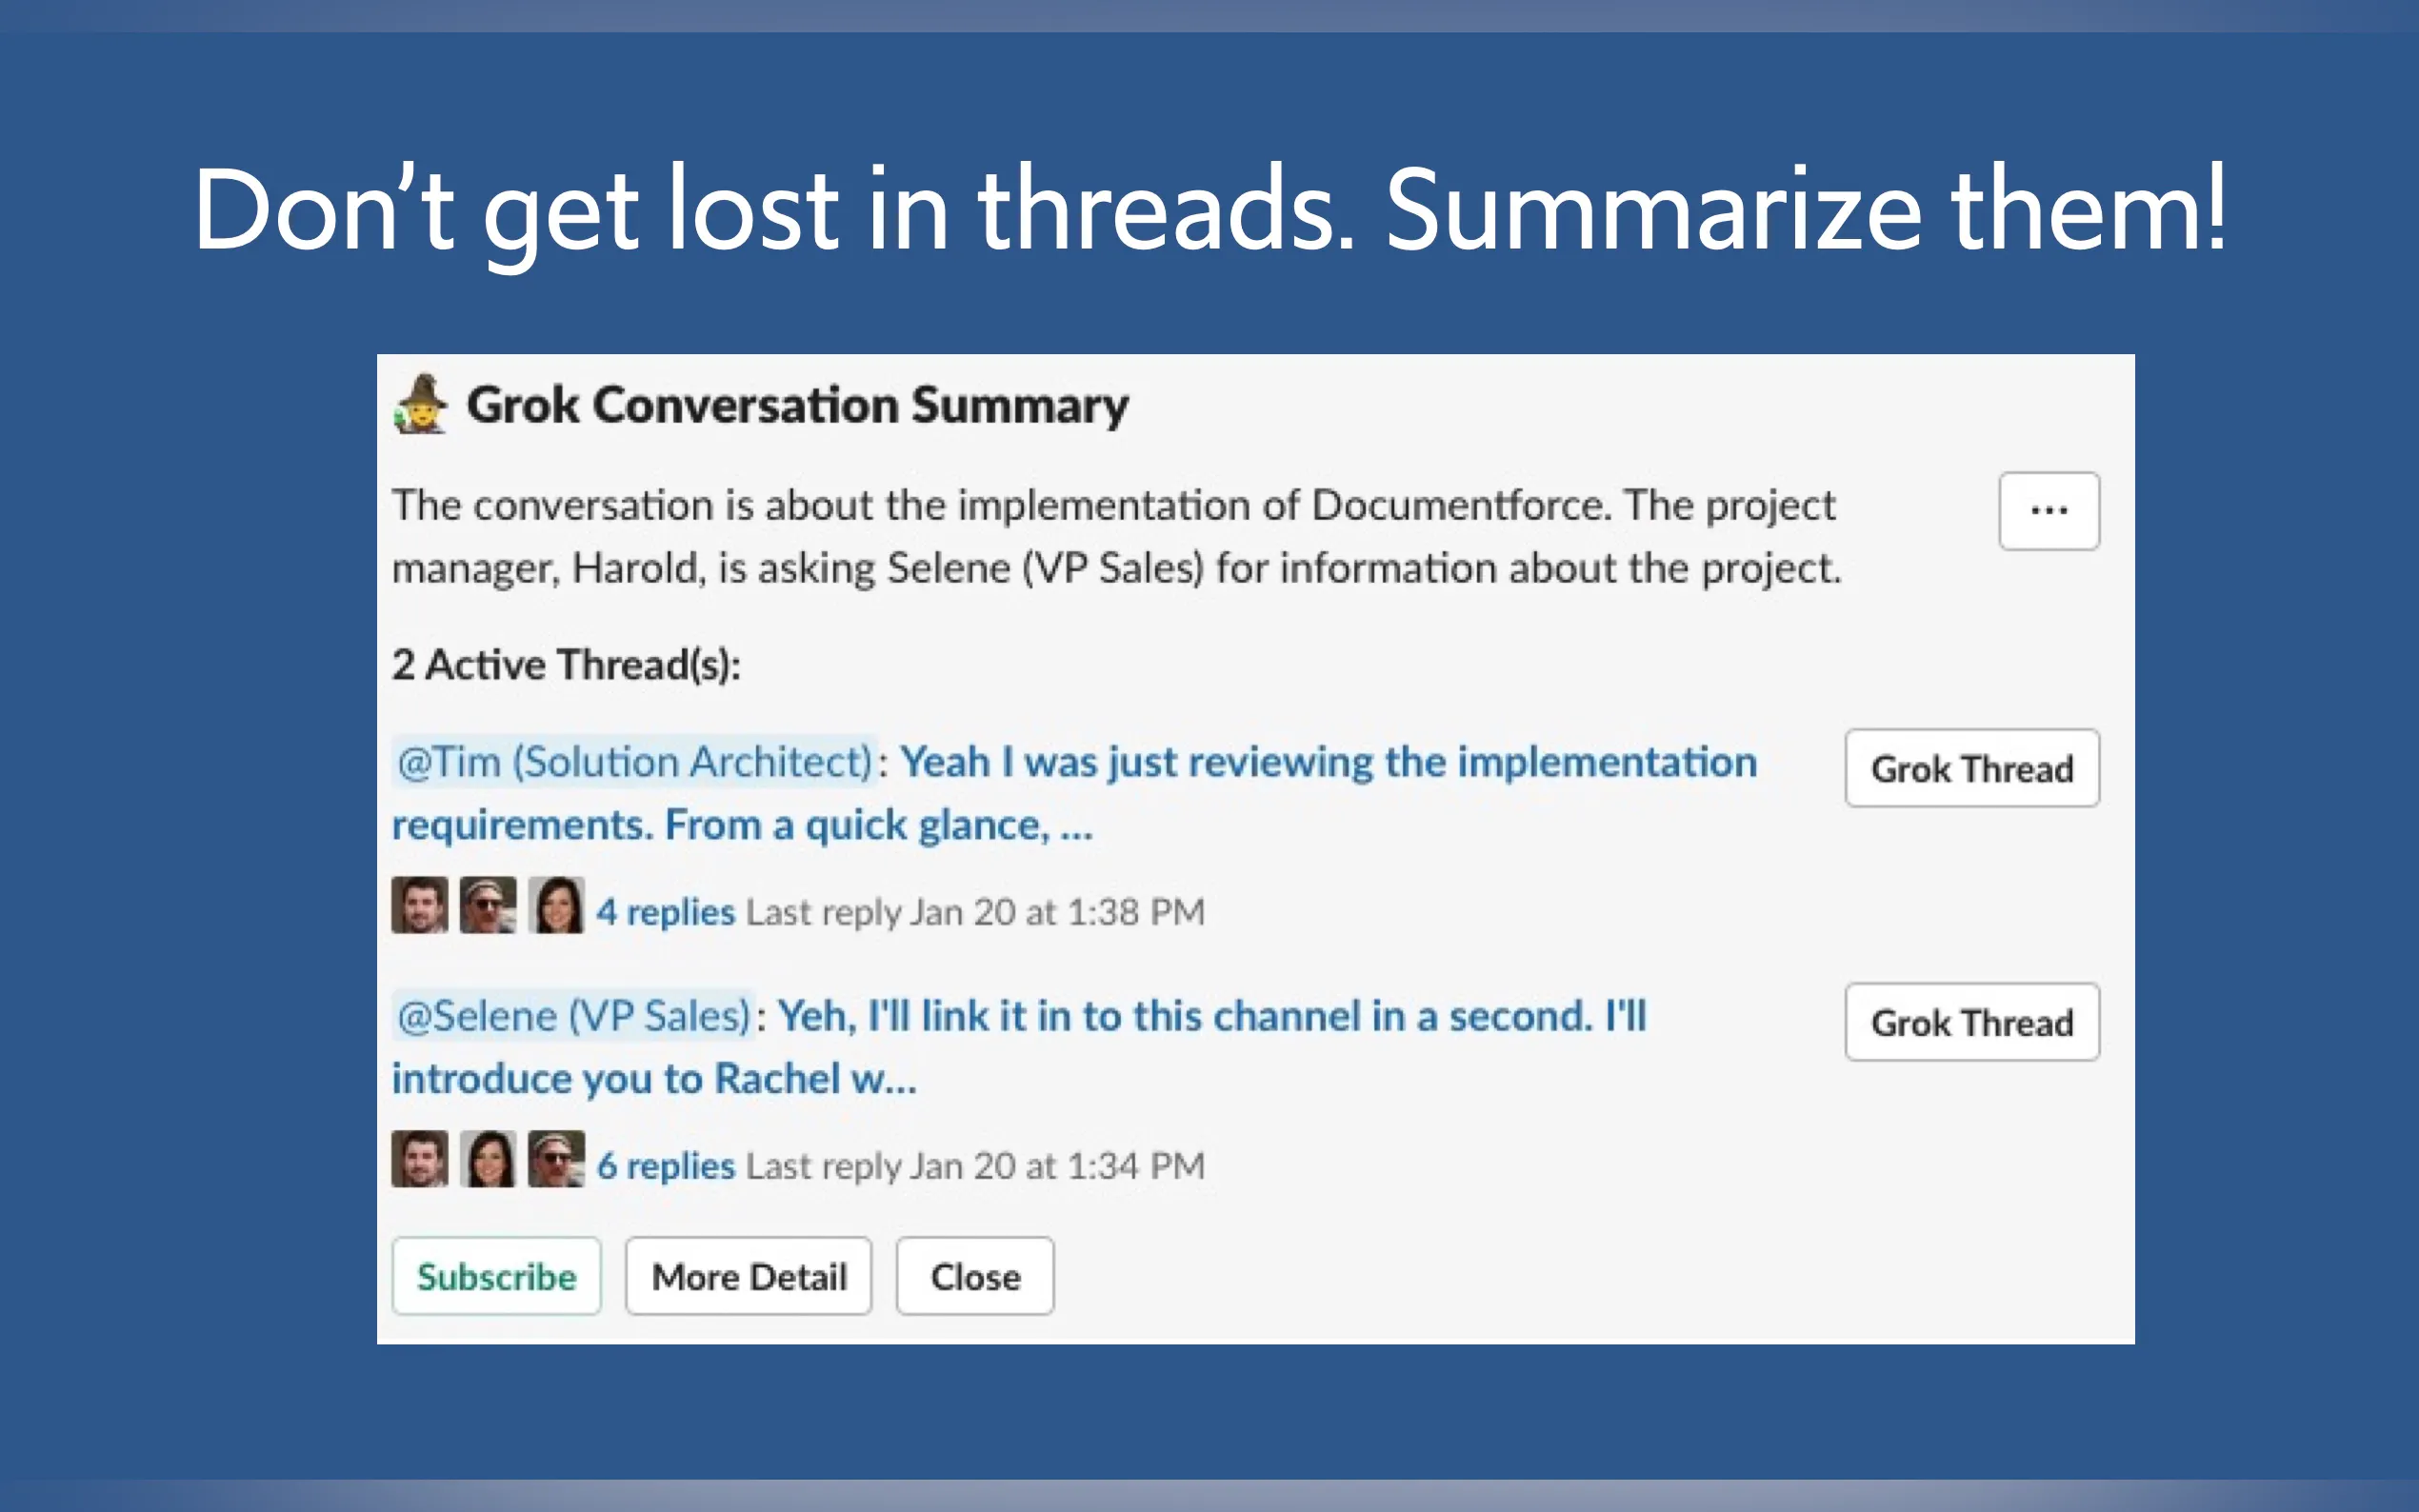Open the three-dot overflow menu
Image resolution: width=2419 pixels, height=1512 pixels.
tap(2049, 511)
